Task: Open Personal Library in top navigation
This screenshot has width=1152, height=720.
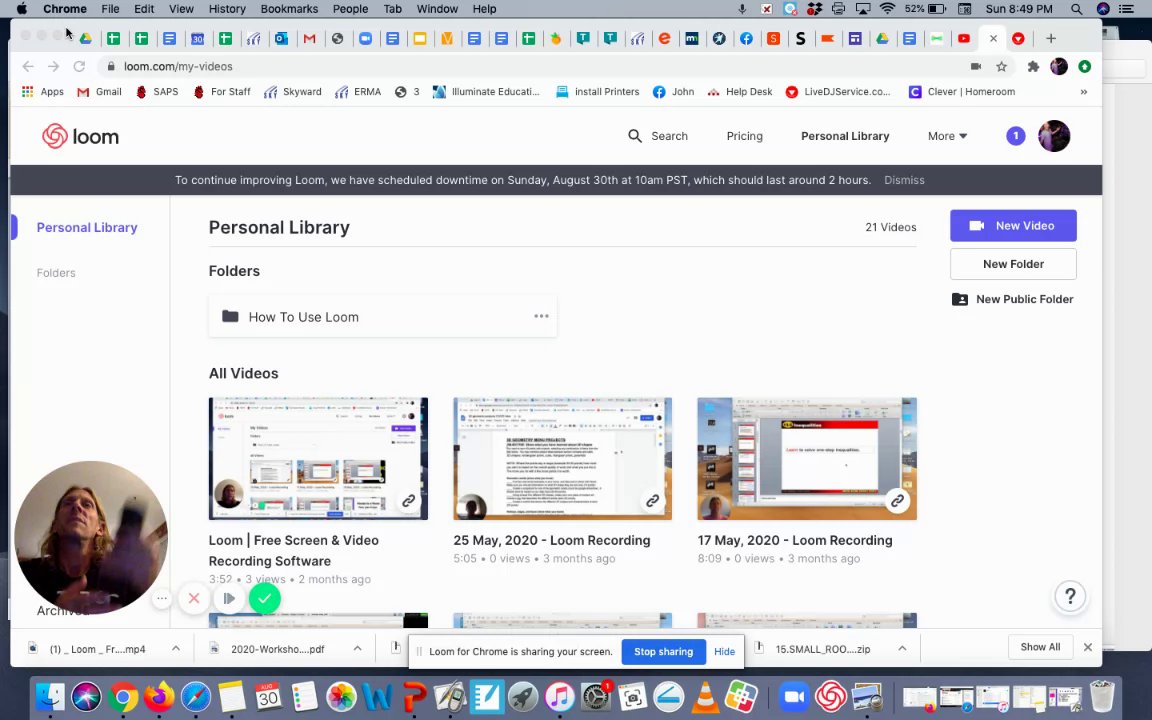Action: 845,136
